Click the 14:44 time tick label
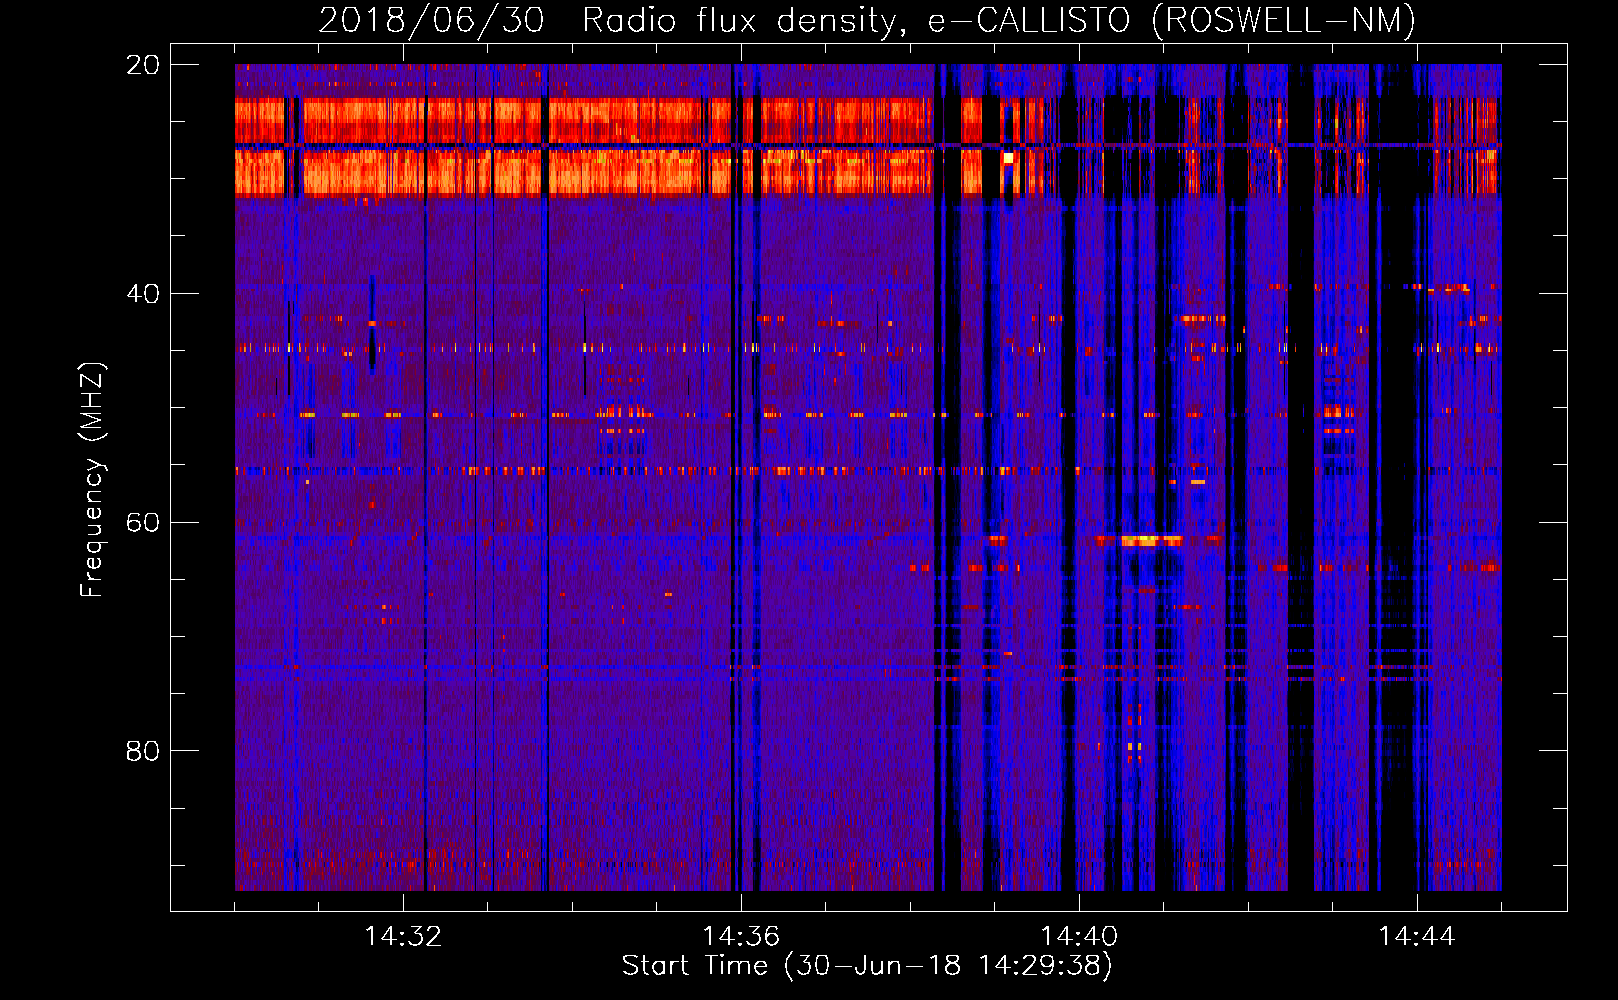The image size is (1618, 1000). pos(1417,937)
